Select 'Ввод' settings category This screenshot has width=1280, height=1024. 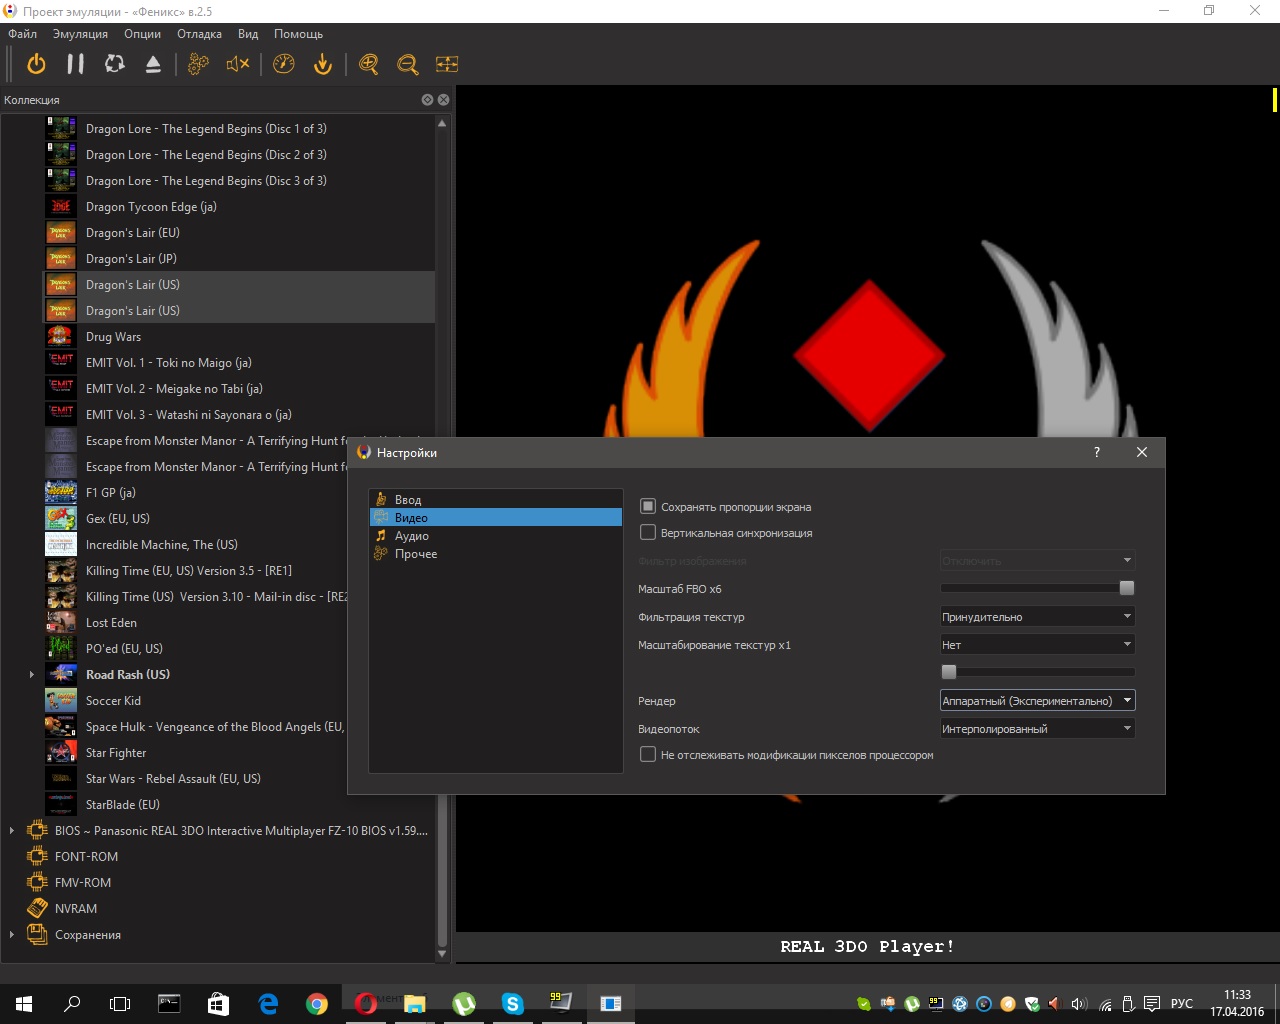coord(408,500)
